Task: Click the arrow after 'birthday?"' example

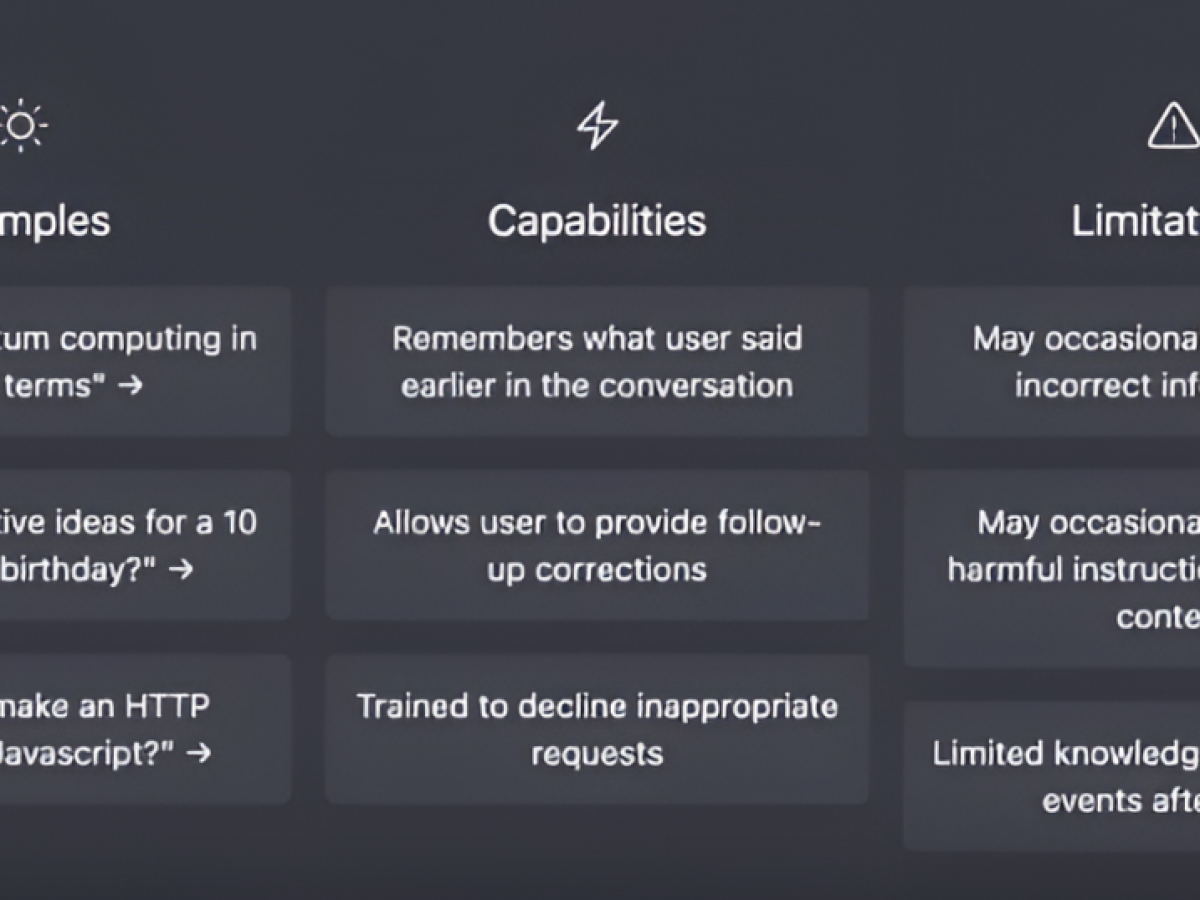Action: coord(181,570)
